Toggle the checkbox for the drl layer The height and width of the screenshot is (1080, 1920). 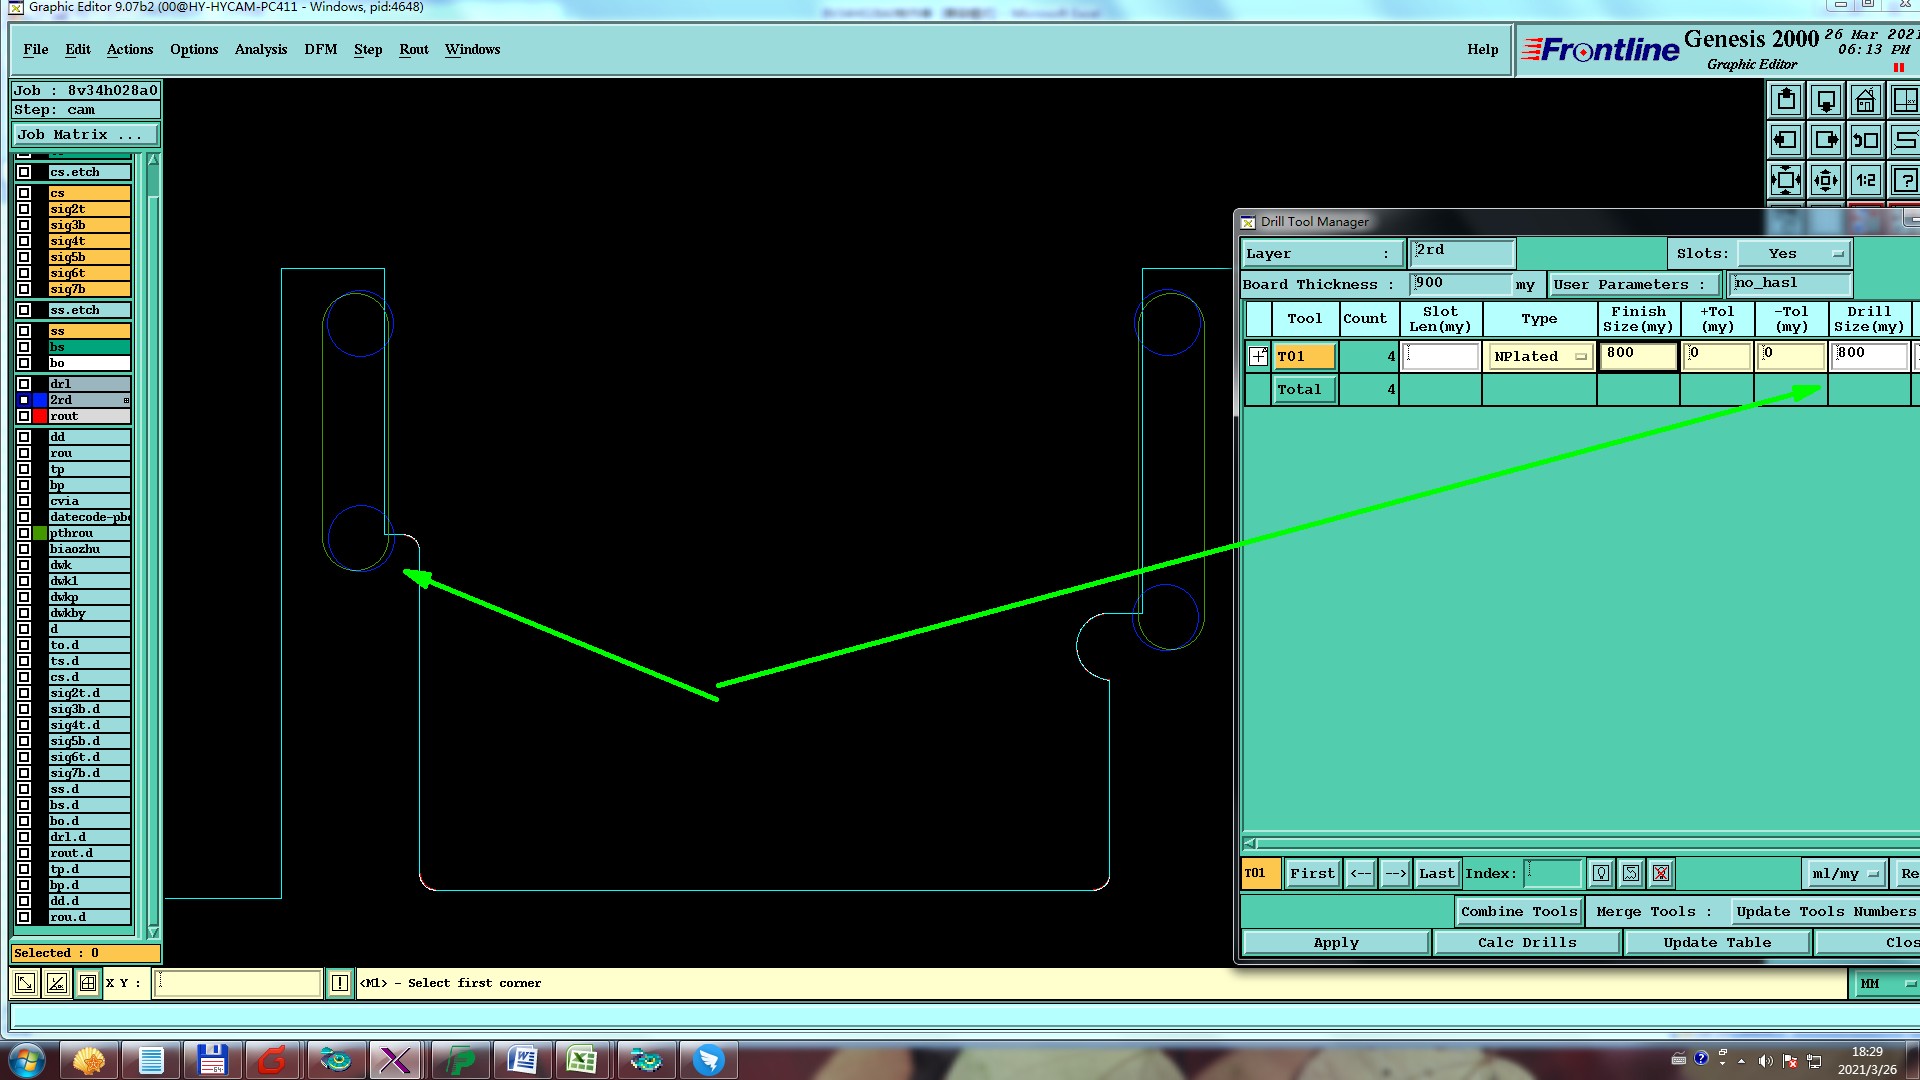[x=24, y=384]
